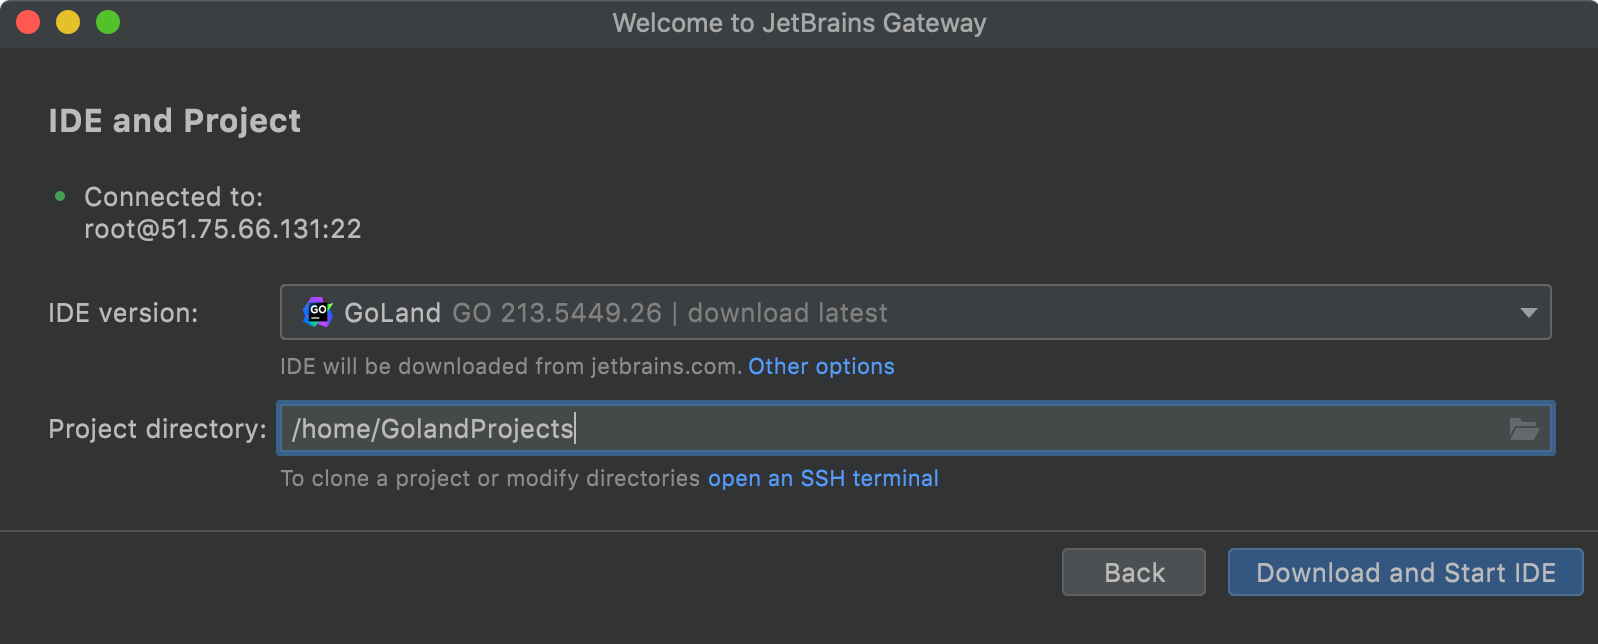This screenshot has width=1598, height=644.
Task: Click open an SSH terminal link
Action: [822, 478]
